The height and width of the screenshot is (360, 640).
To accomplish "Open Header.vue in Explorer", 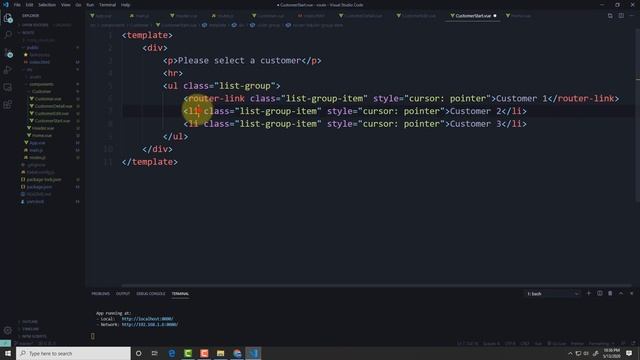I will click(43, 128).
